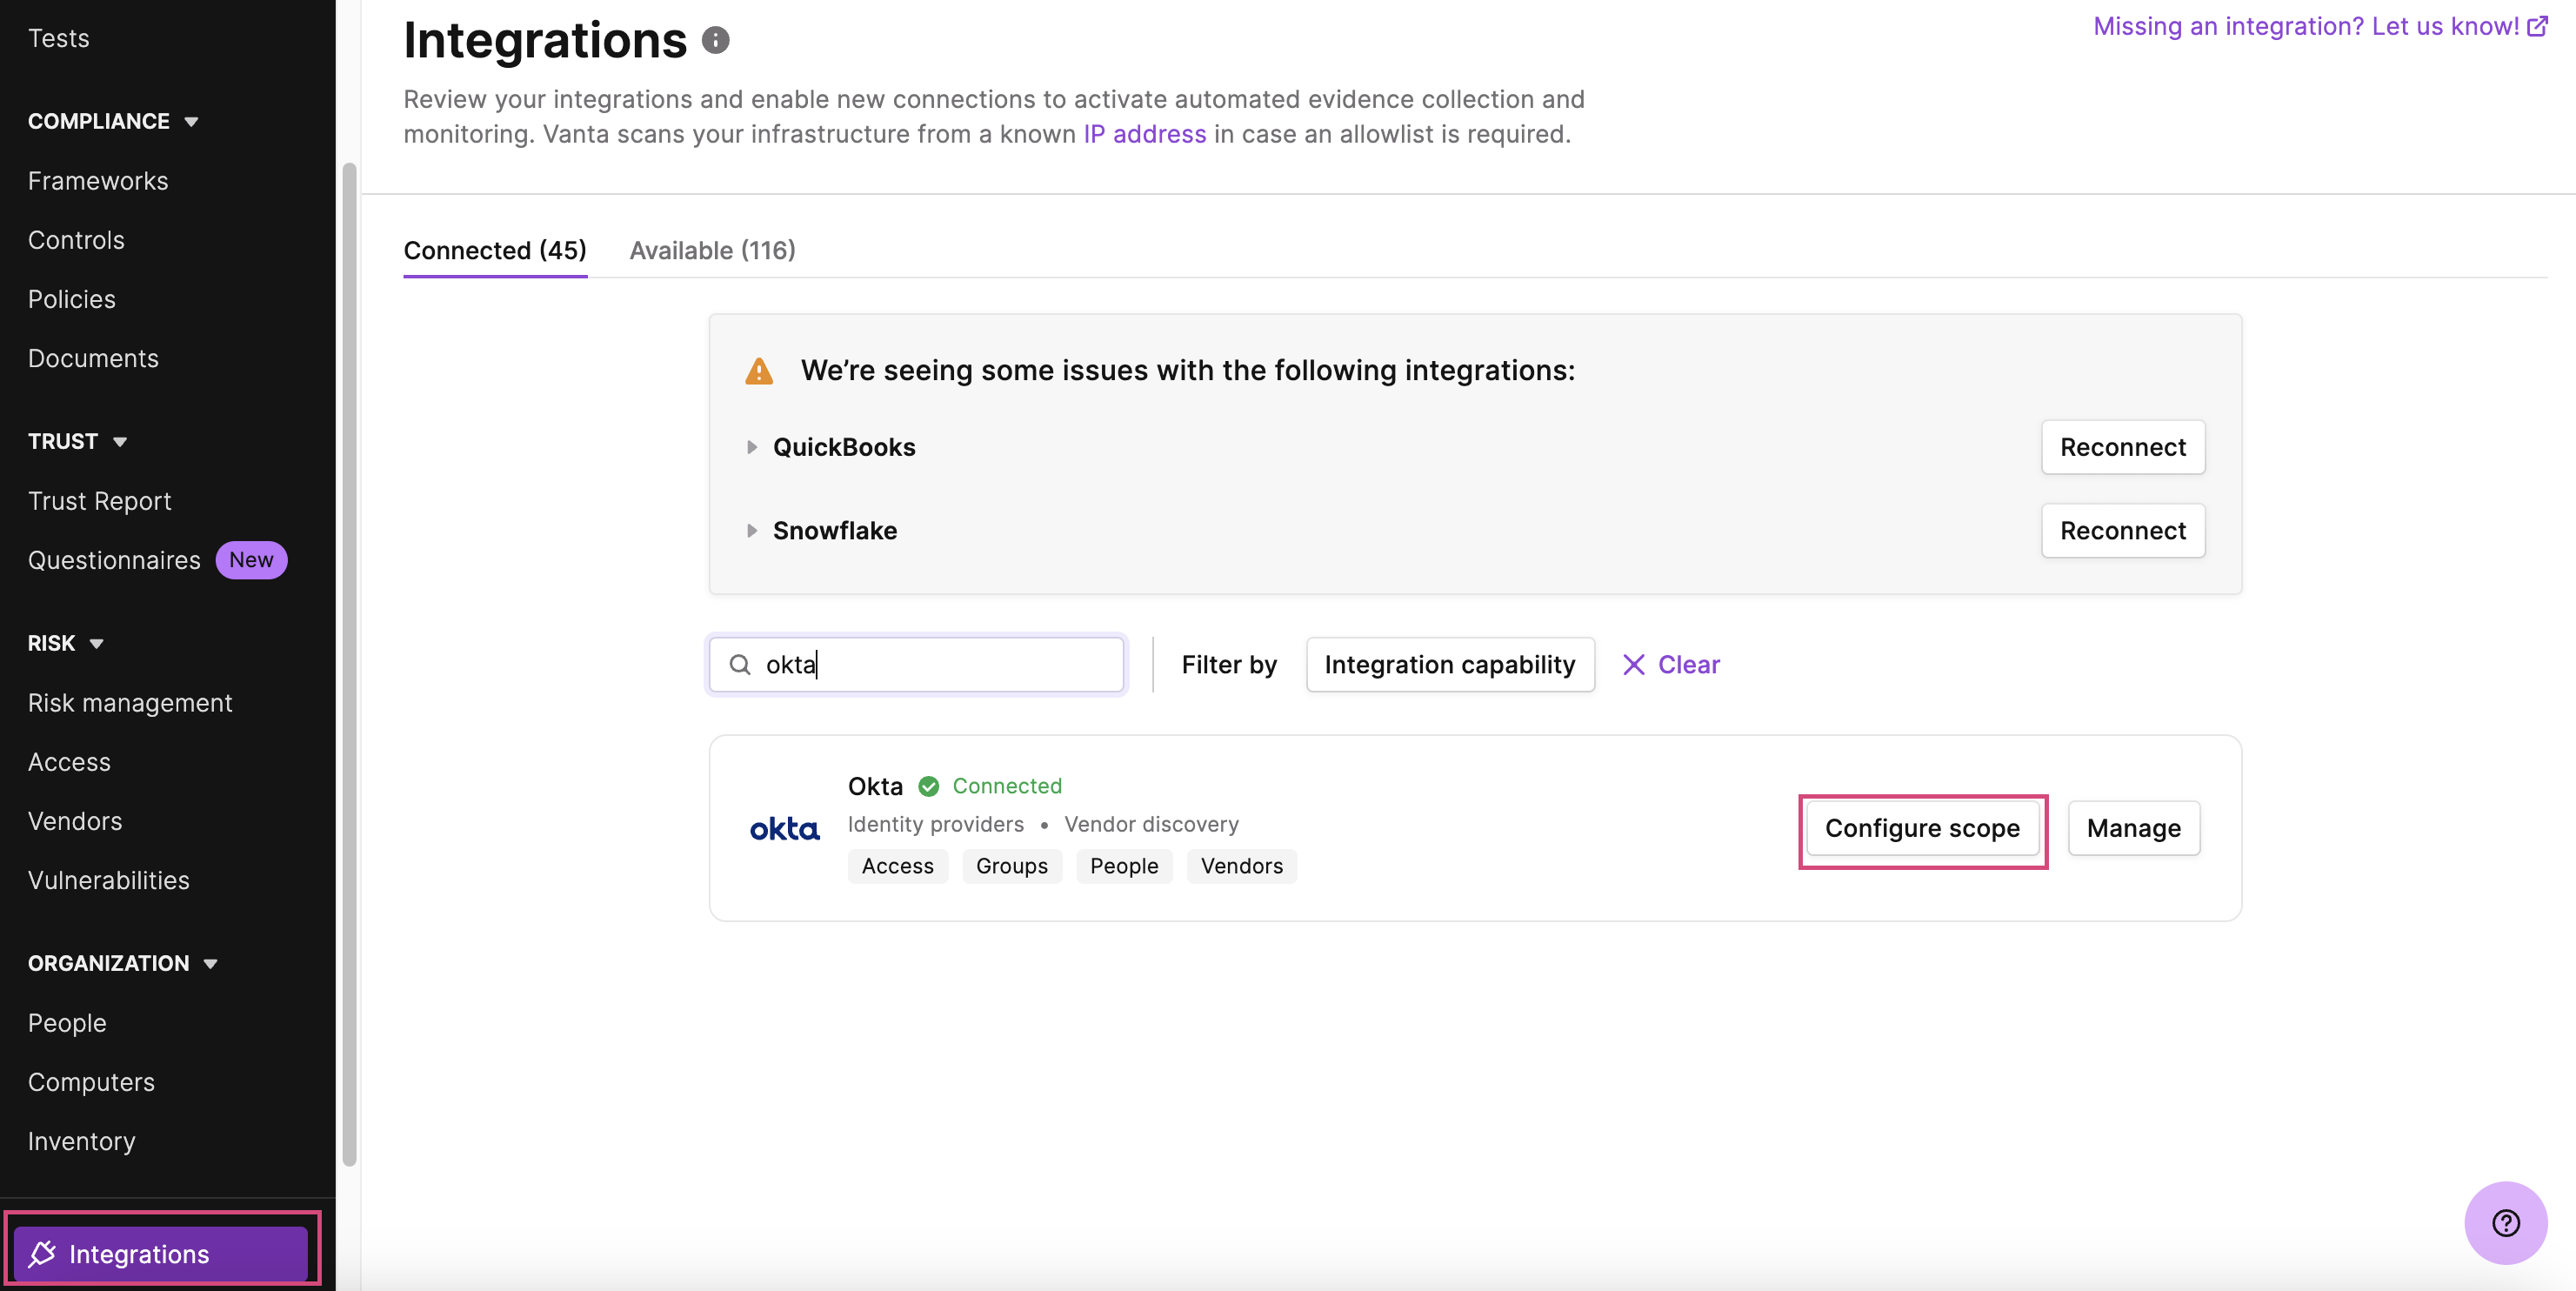
Task: Click the green Connected checkmark icon
Action: tap(928, 786)
